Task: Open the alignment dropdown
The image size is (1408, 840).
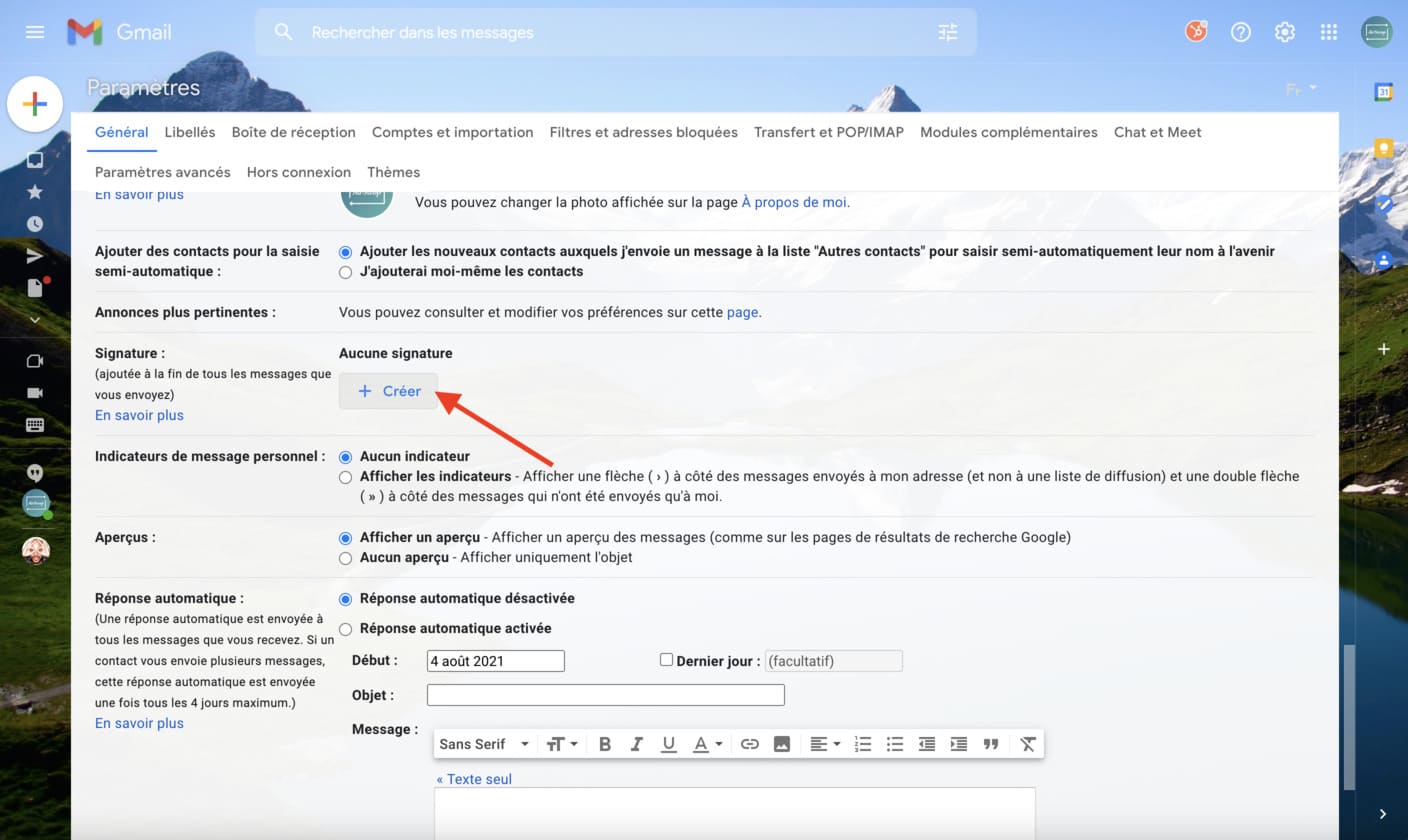Action: click(825, 744)
